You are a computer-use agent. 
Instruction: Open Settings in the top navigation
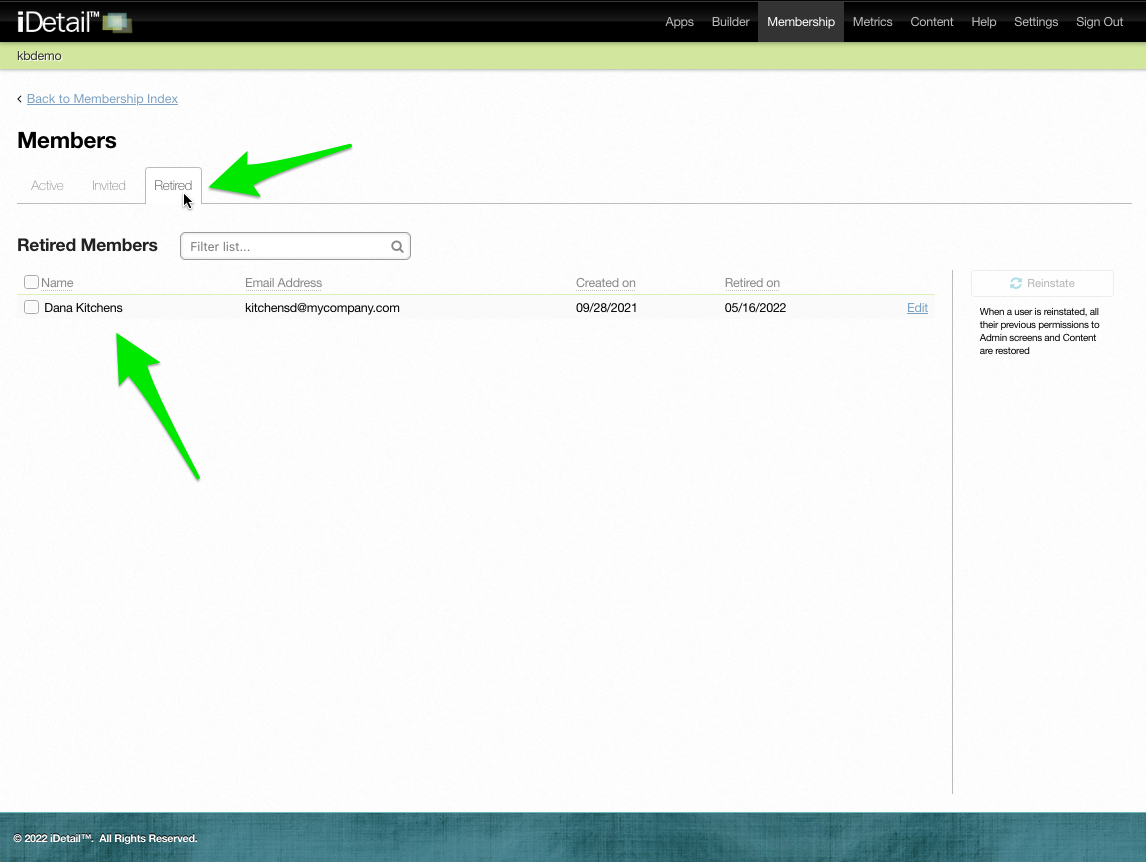coord(1035,22)
